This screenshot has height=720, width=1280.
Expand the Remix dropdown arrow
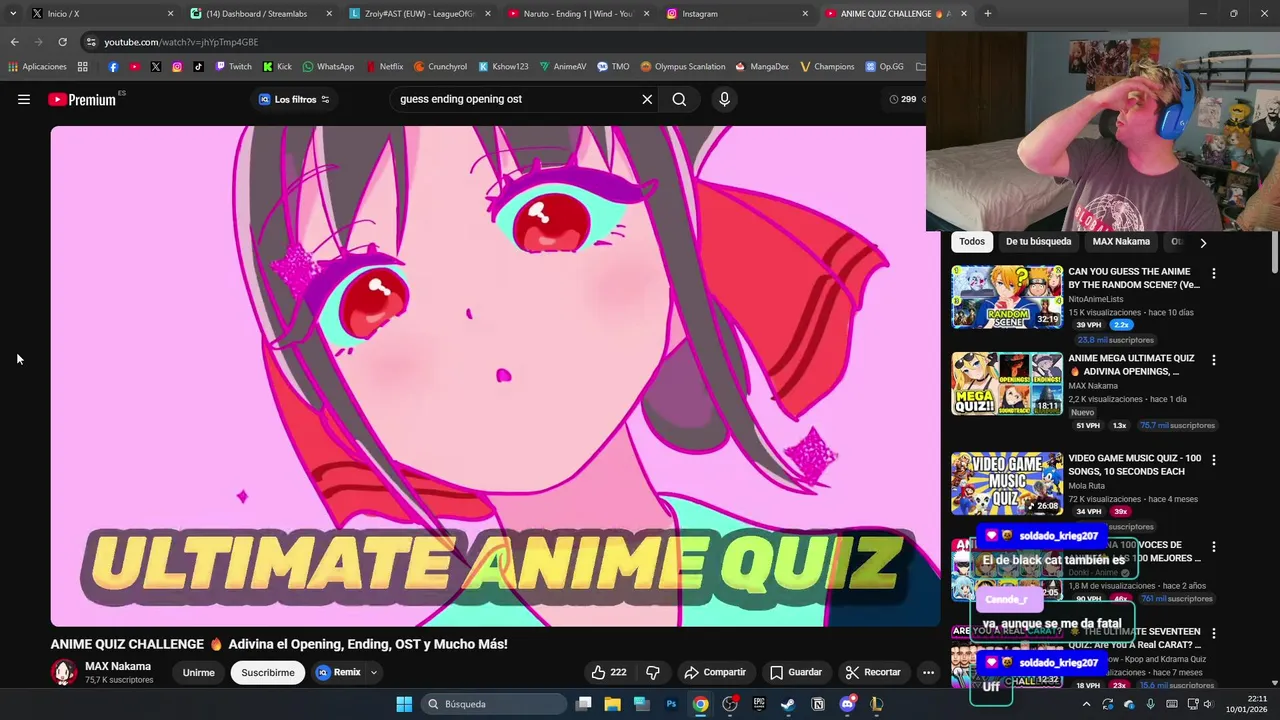click(x=373, y=672)
